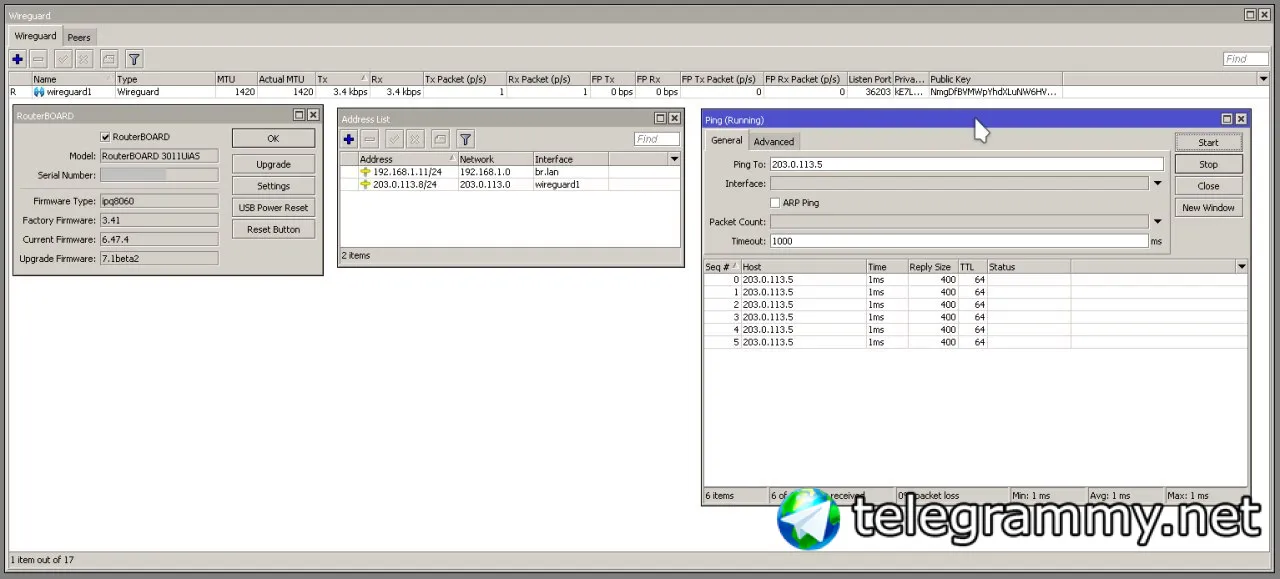Add new address in Address List toolbar
Screen dimensions: 1280x579
click(349, 139)
